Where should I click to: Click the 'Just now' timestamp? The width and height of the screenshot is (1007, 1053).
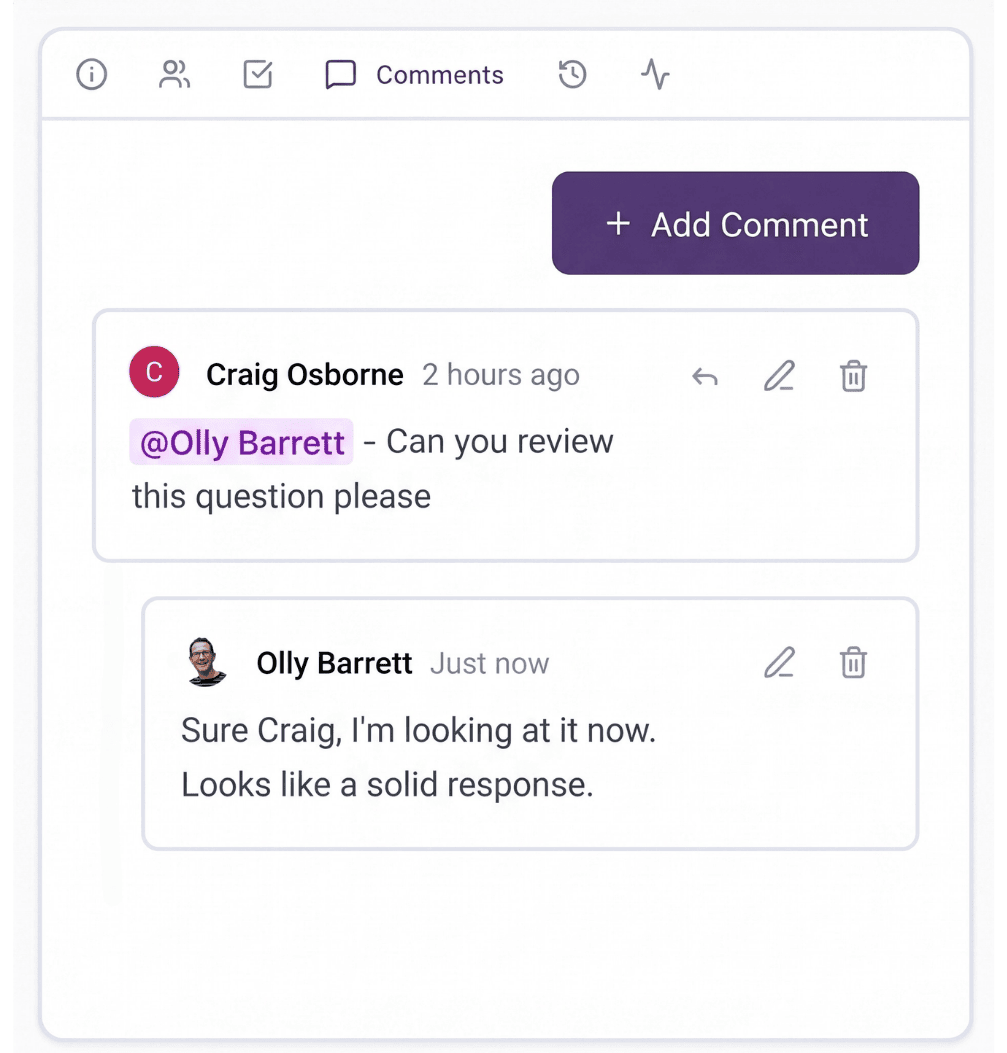(489, 663)
